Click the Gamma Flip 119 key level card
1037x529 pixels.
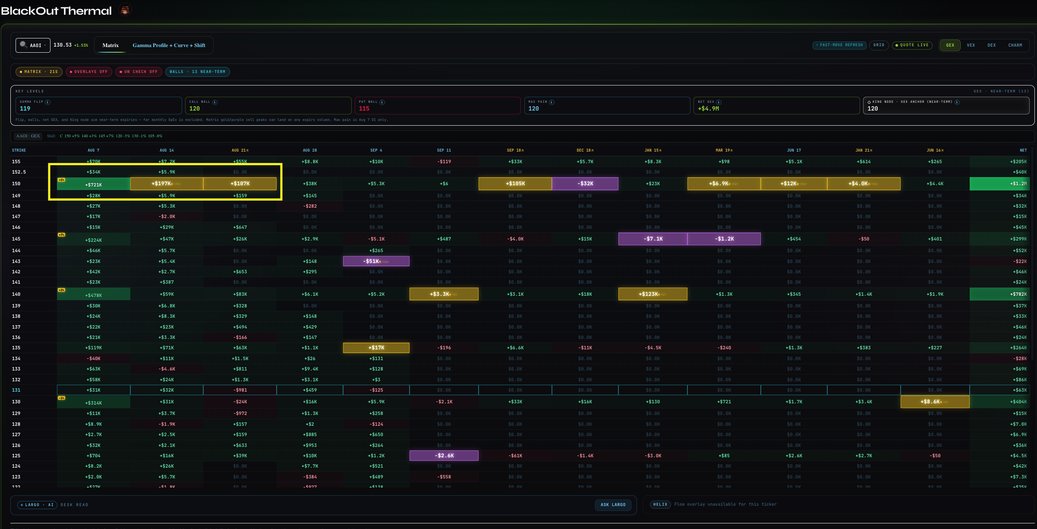[x=99, y=106]
